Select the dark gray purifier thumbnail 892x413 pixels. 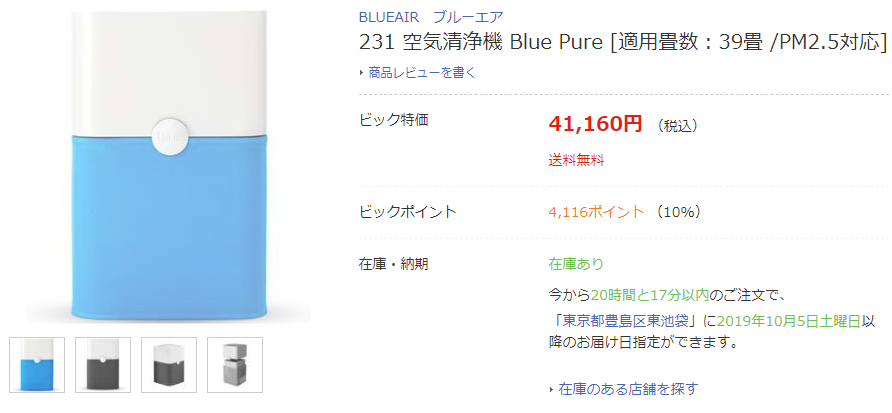tap(103, 365)
